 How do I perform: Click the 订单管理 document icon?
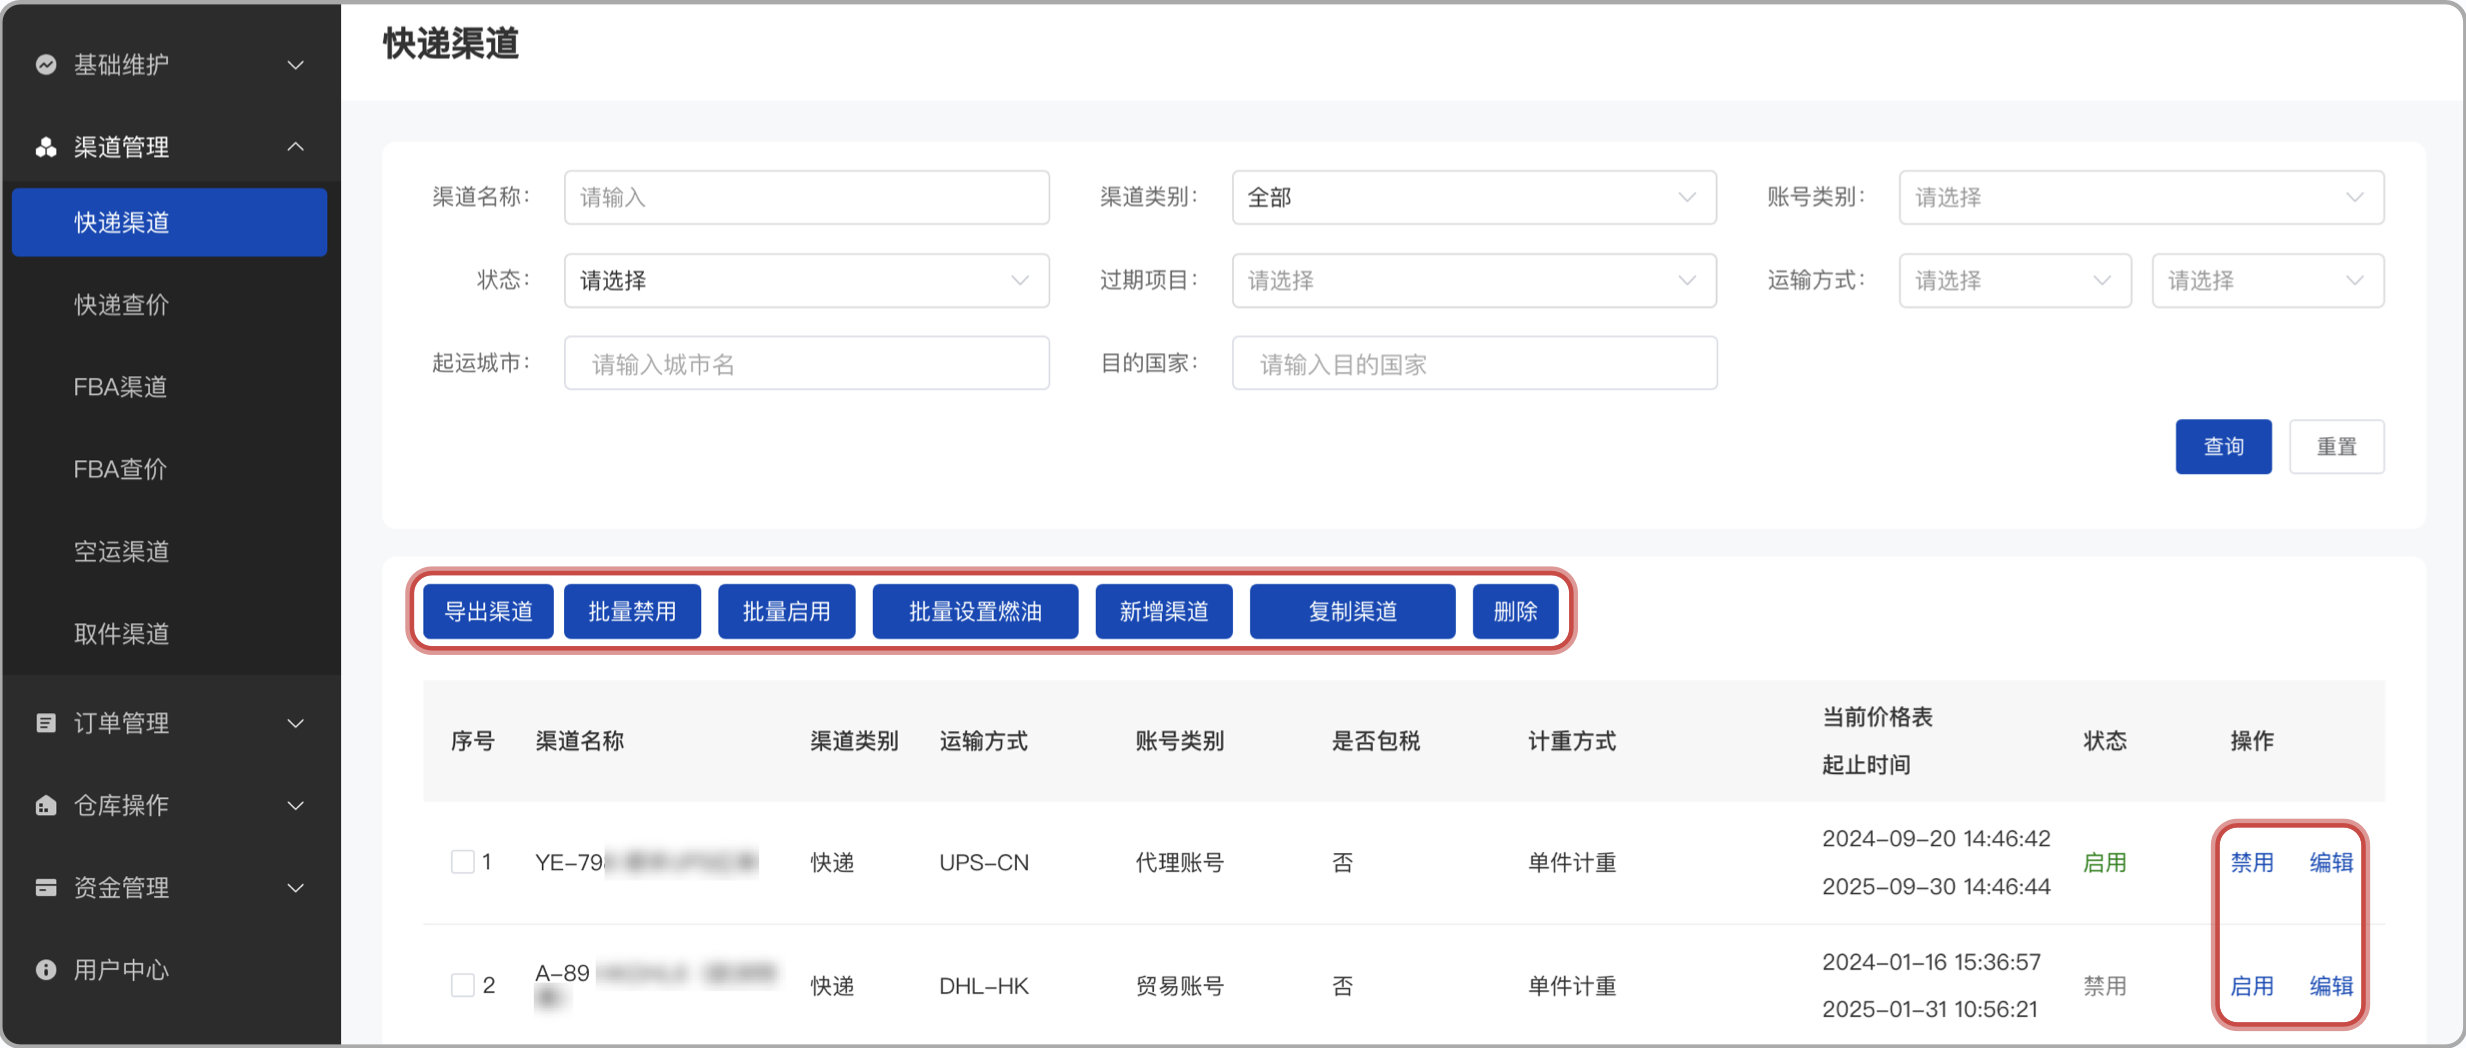tap(46, 722)
